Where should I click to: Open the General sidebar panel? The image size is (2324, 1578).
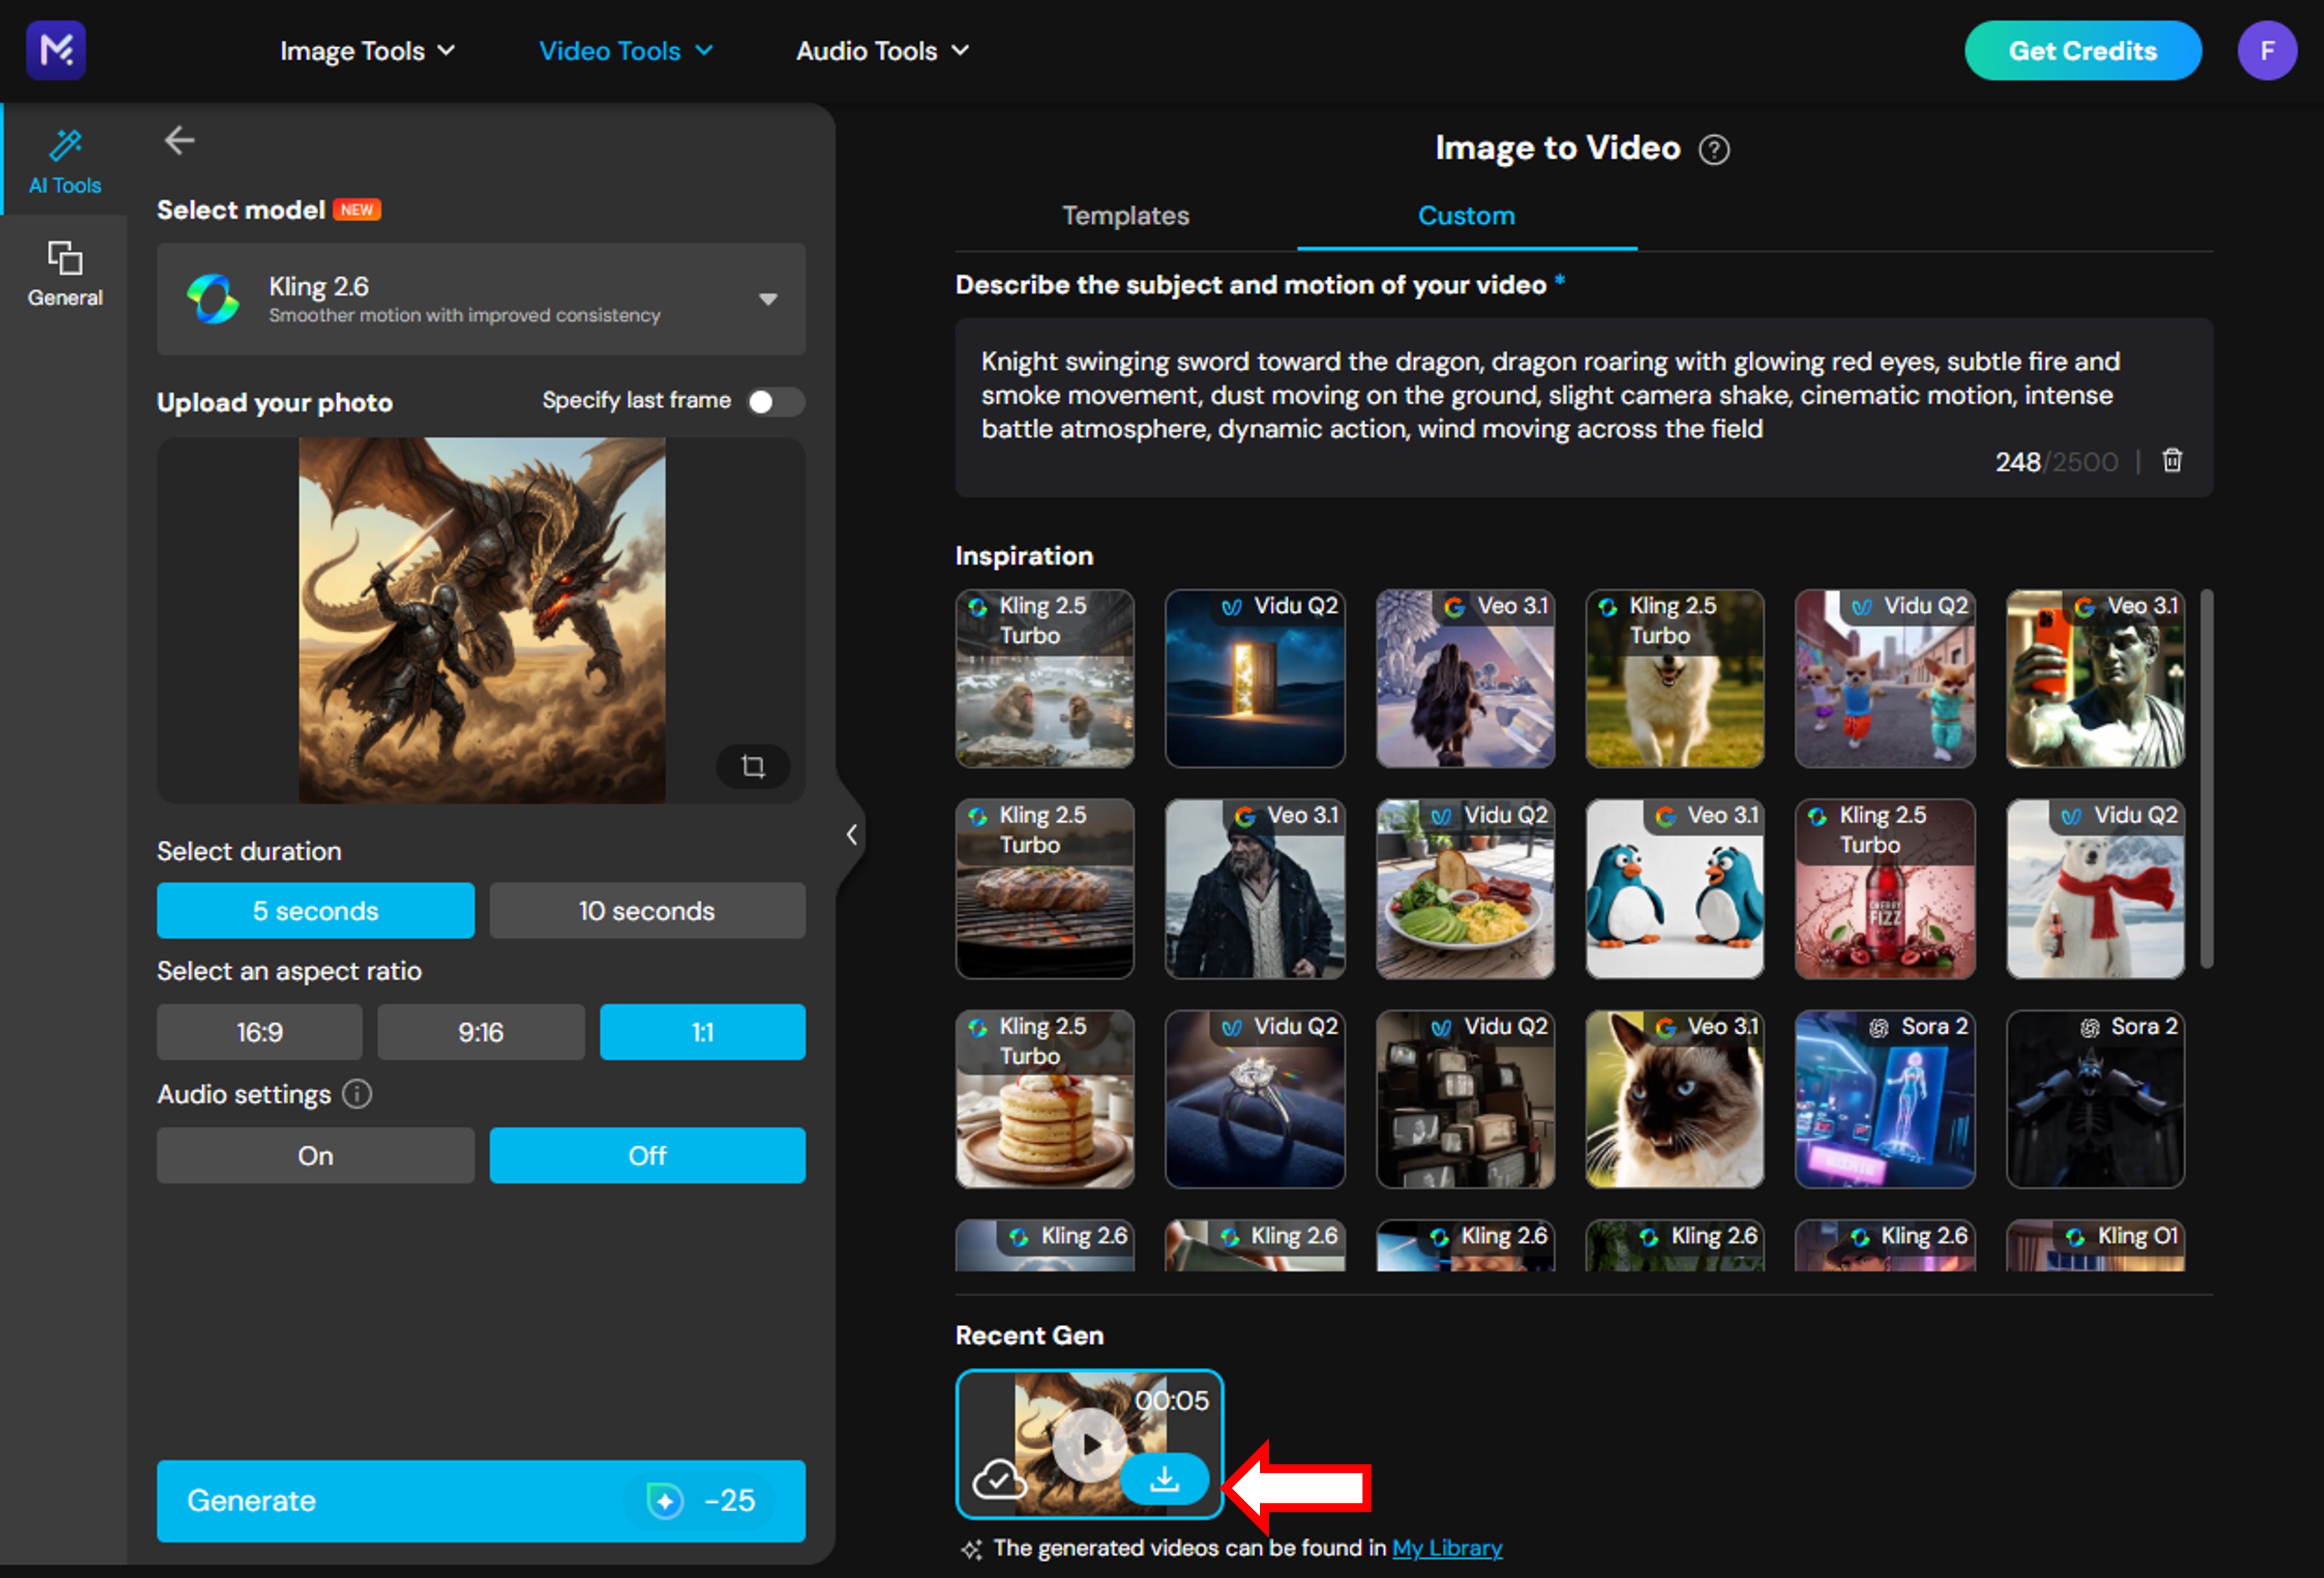[64, 273]
